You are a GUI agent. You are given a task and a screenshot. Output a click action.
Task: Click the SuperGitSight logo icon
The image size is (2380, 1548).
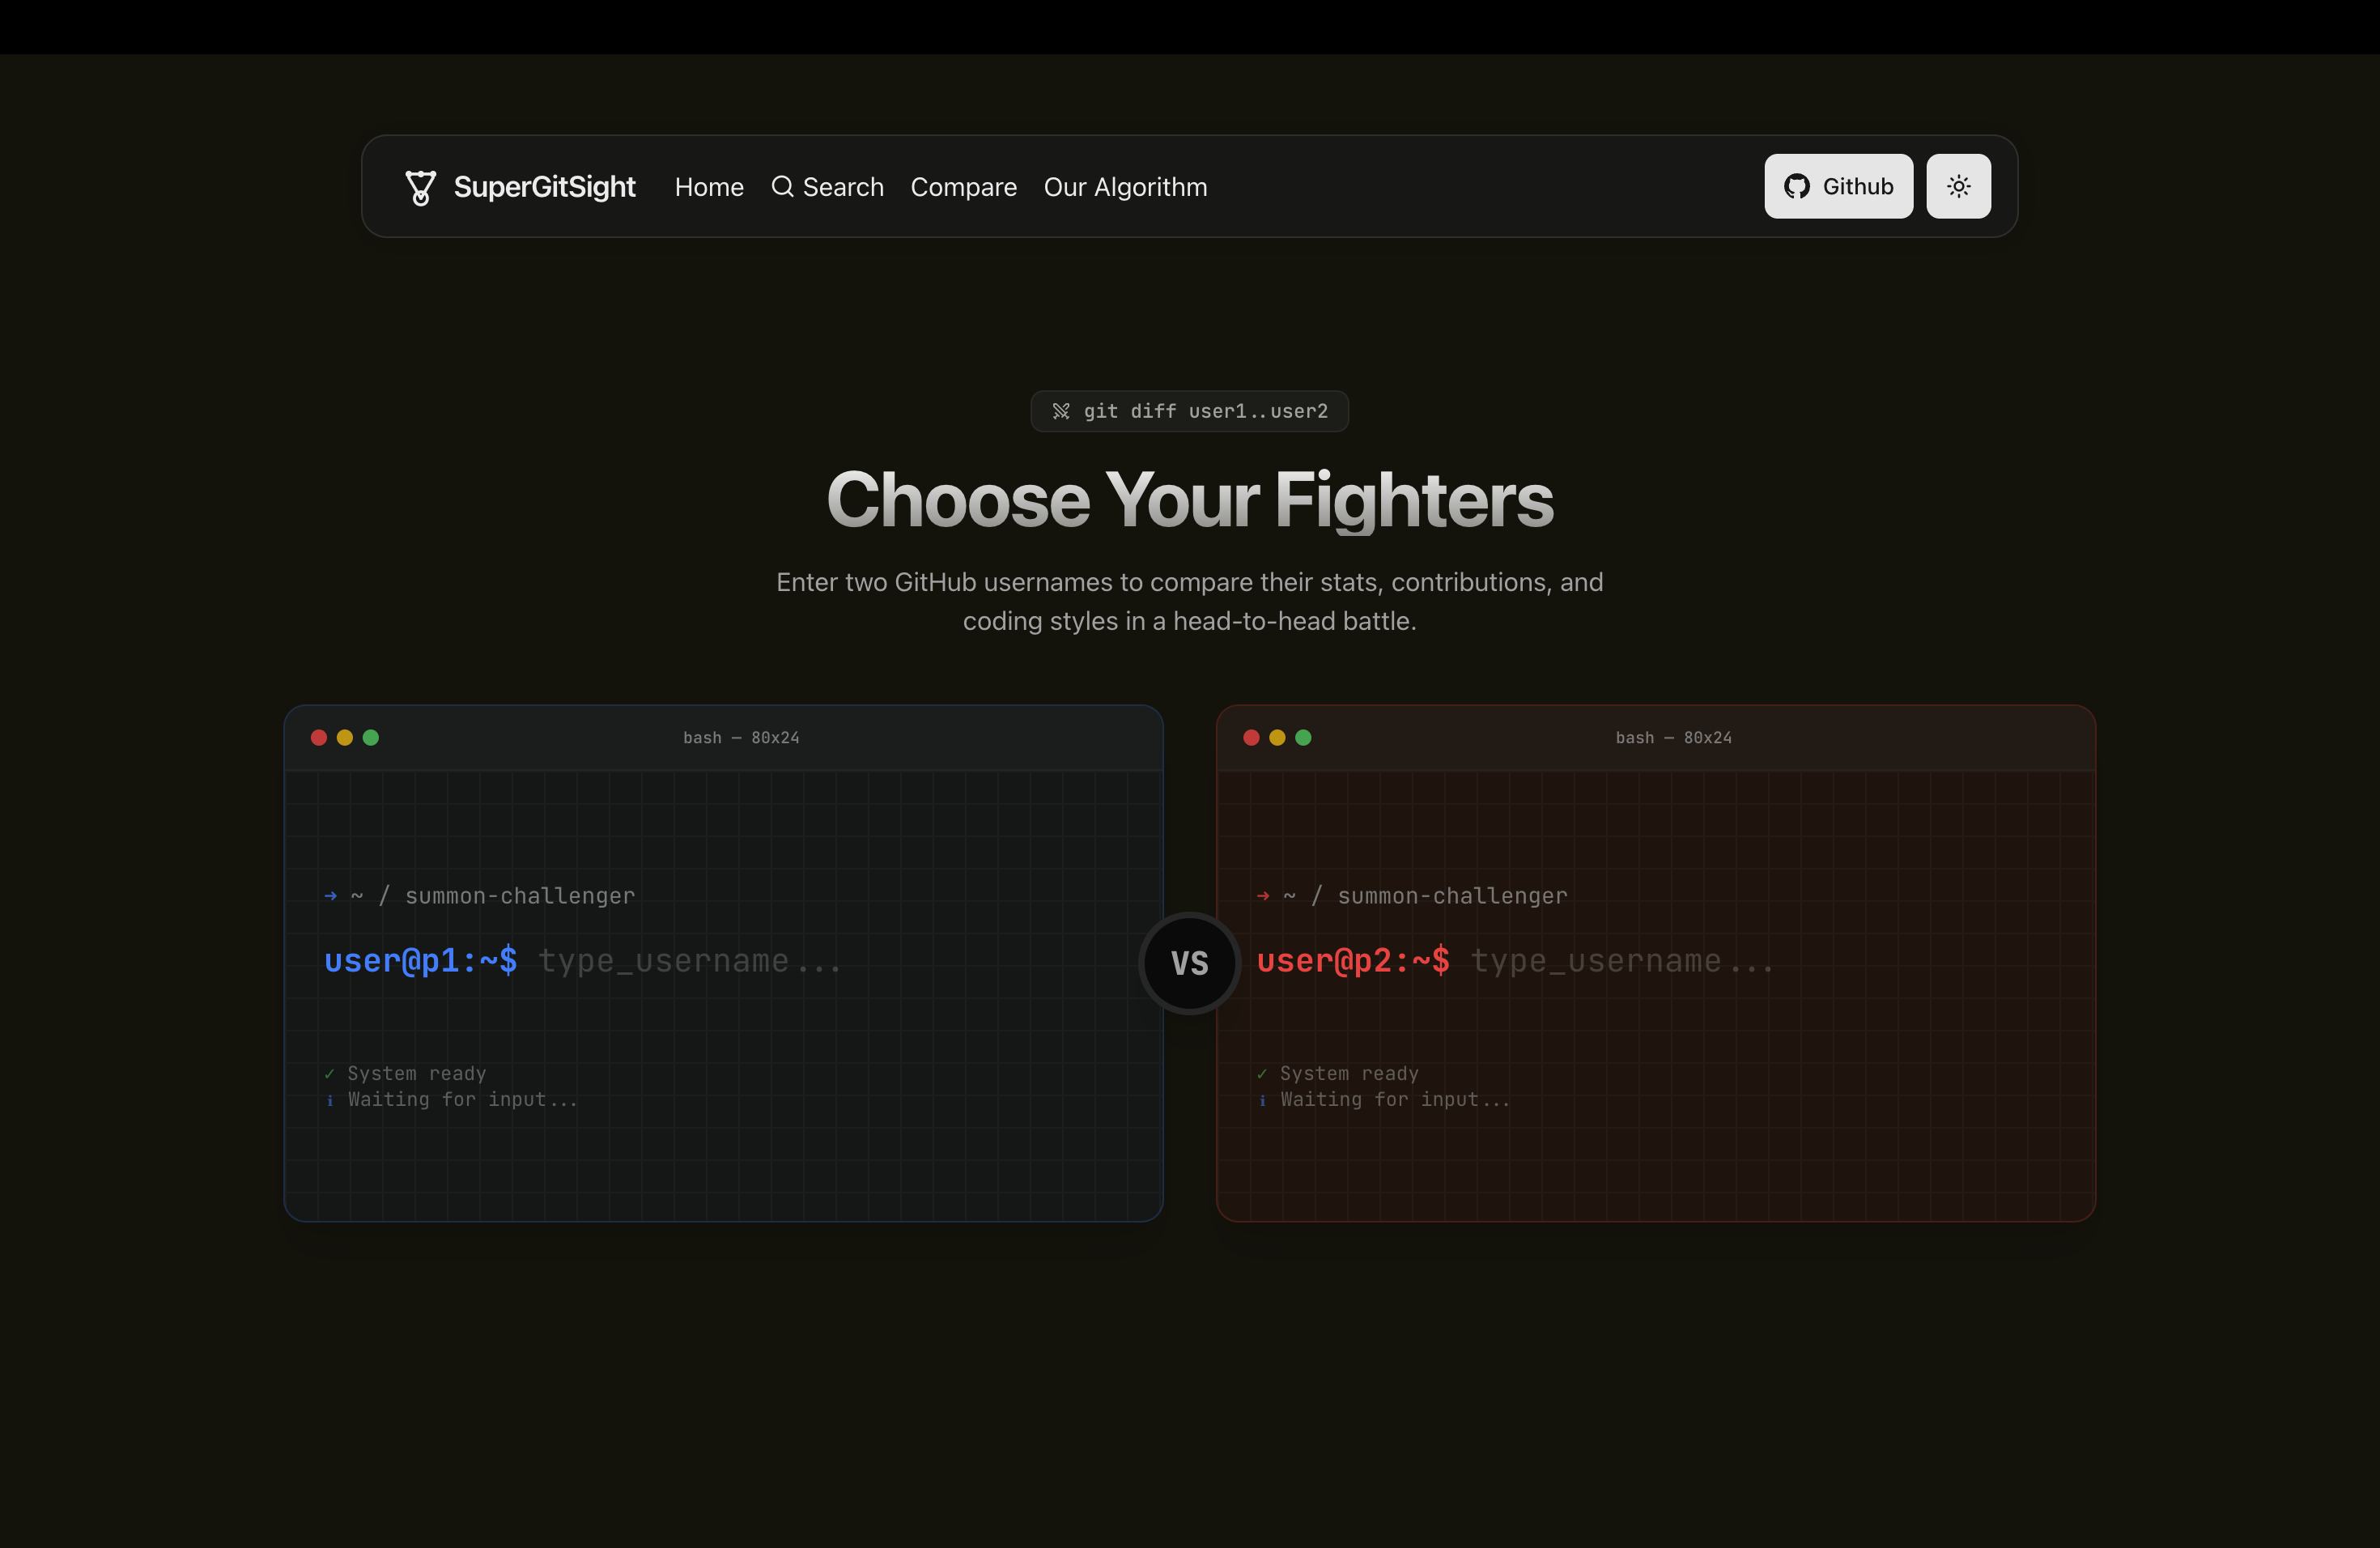[420, 186]
